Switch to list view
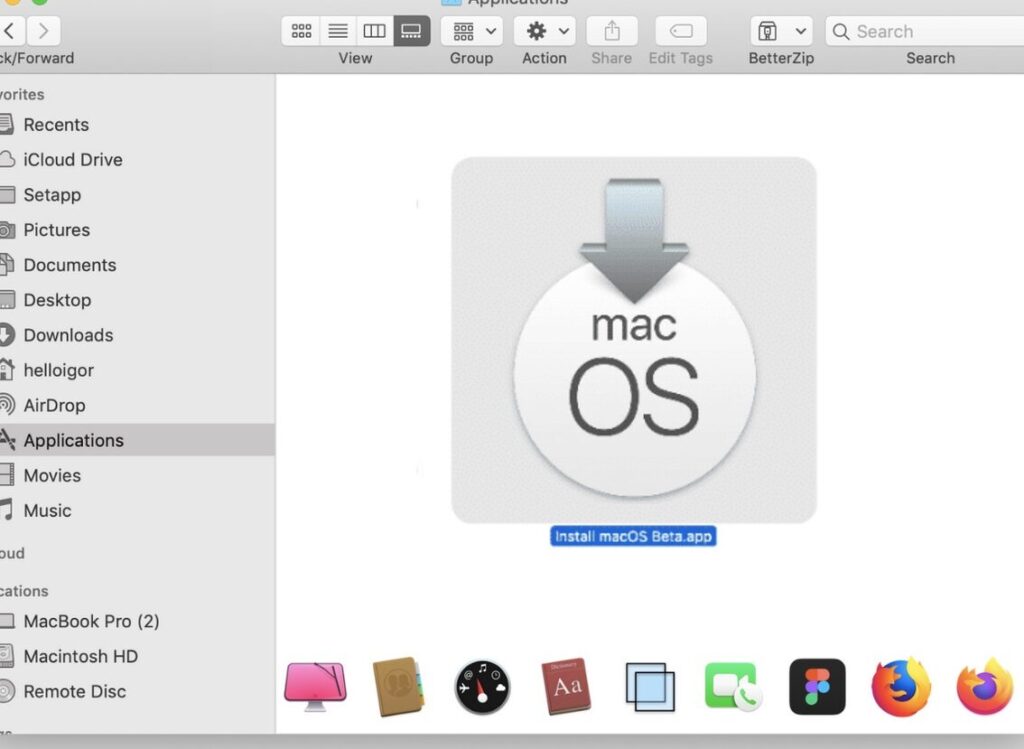 pos(338,31)
